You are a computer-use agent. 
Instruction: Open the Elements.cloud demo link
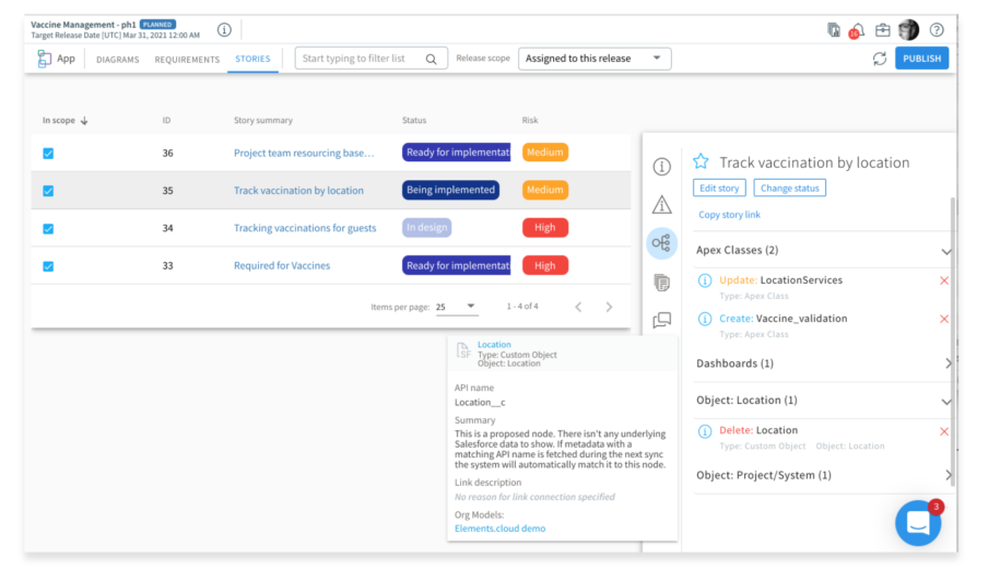click(x=499, y=528)
